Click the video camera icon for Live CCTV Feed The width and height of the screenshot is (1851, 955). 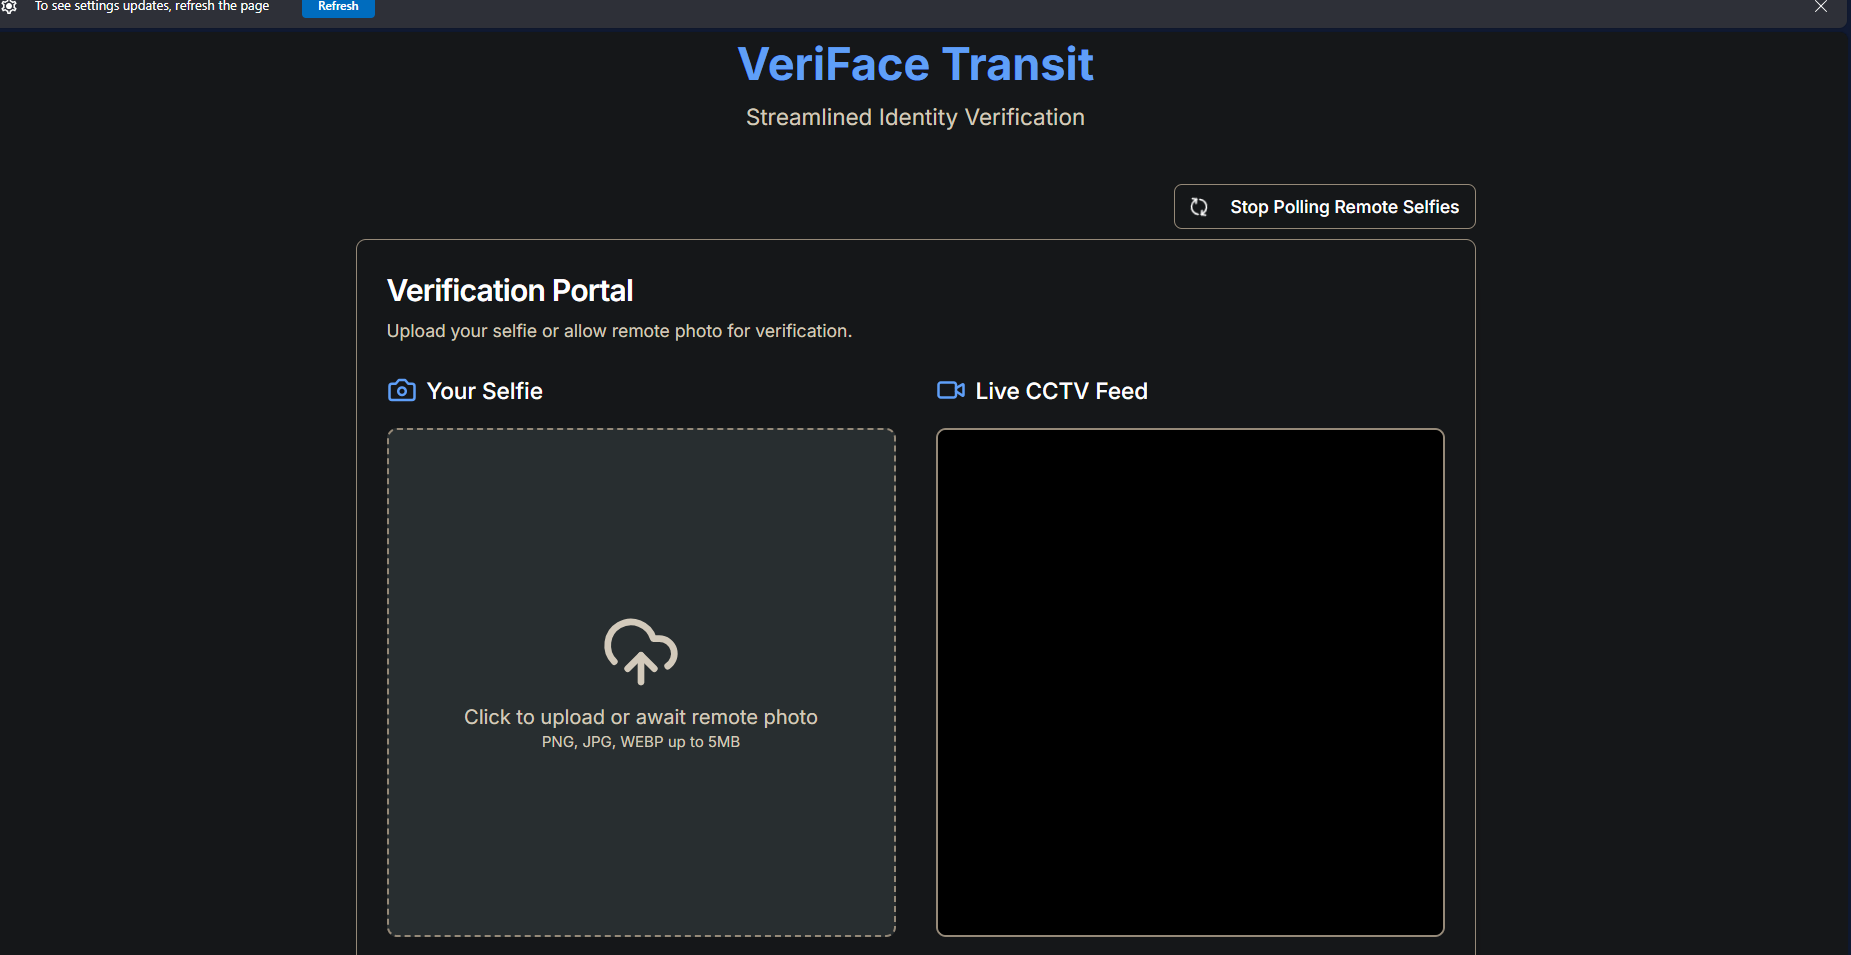coord(951,391)
